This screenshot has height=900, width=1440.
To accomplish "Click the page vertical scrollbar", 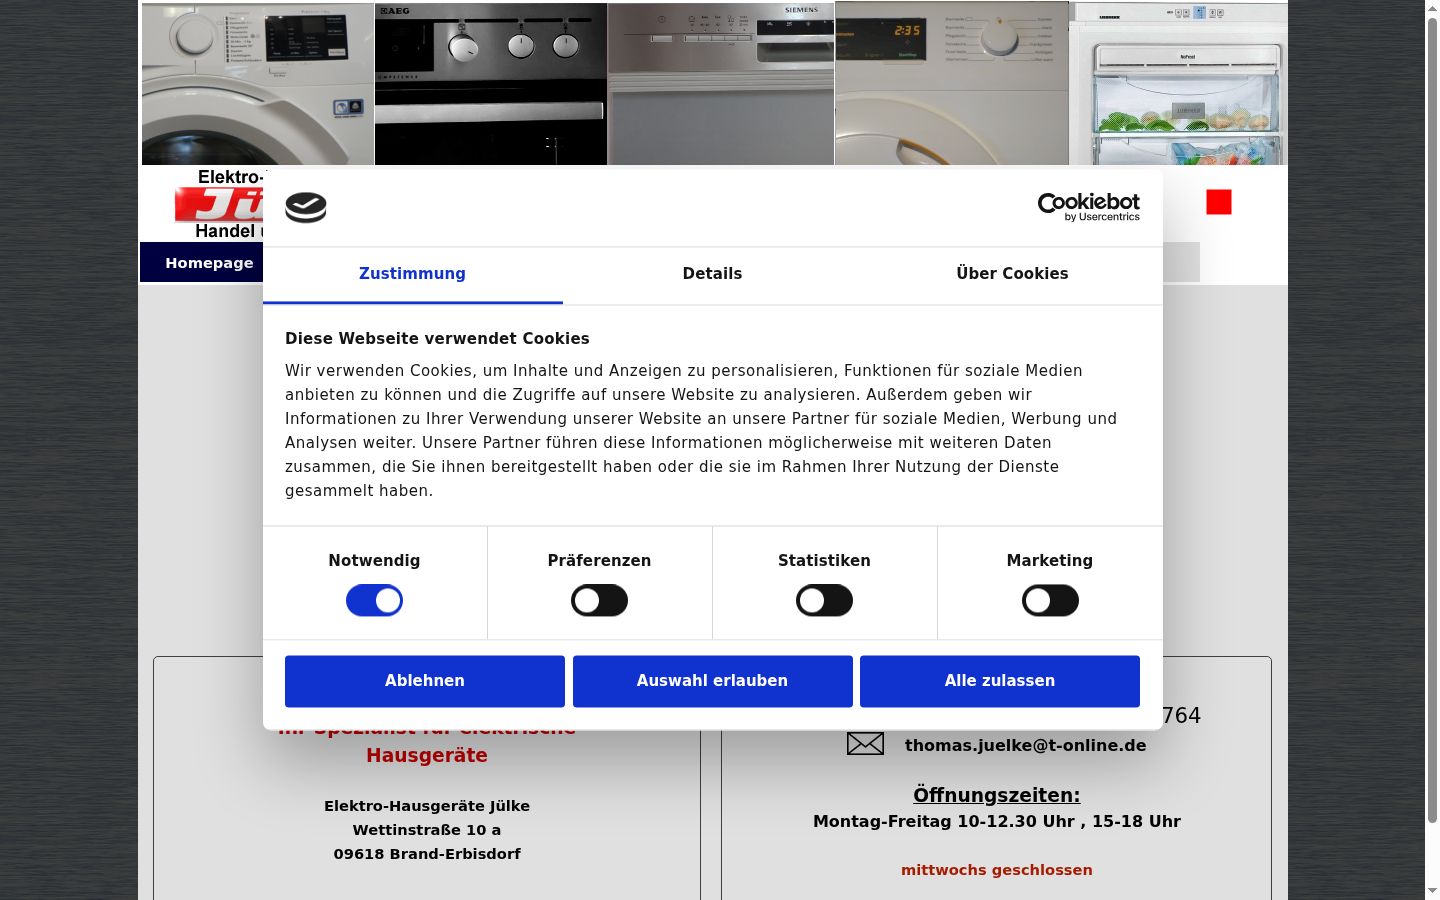I will (1432, 420).
